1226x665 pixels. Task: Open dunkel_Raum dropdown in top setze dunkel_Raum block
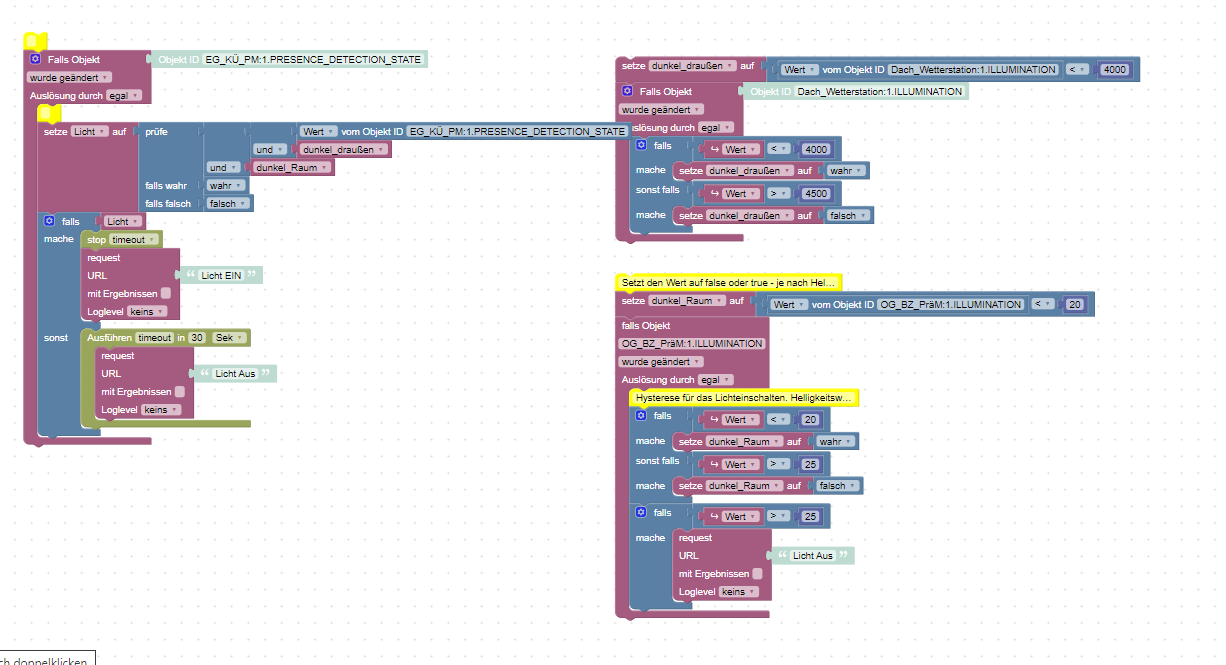coord(687,300)
